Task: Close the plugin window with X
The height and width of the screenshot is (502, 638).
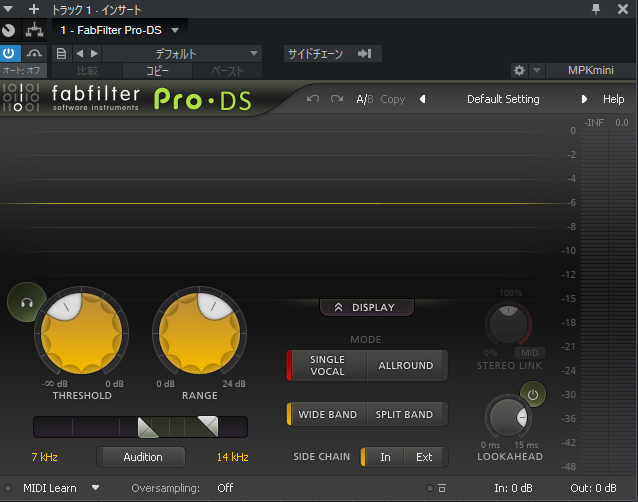Action: click(x=623, y=9)
